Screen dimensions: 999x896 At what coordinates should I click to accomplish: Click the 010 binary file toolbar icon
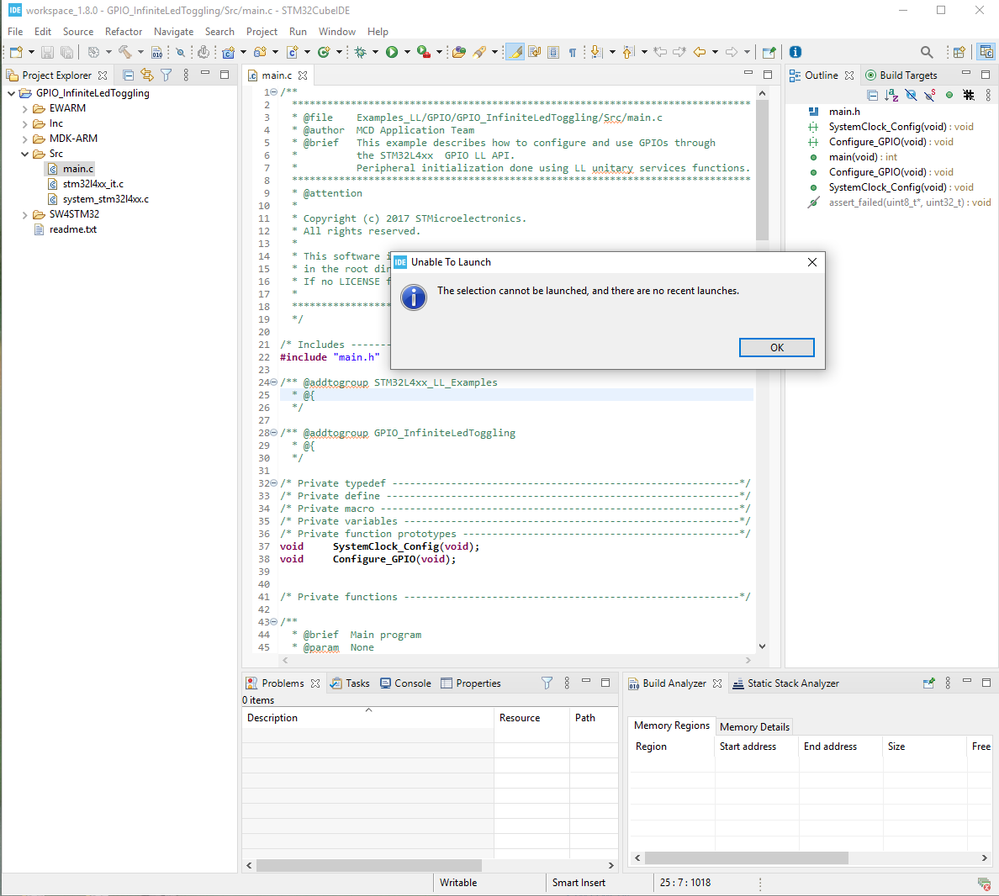click(157, 52)
